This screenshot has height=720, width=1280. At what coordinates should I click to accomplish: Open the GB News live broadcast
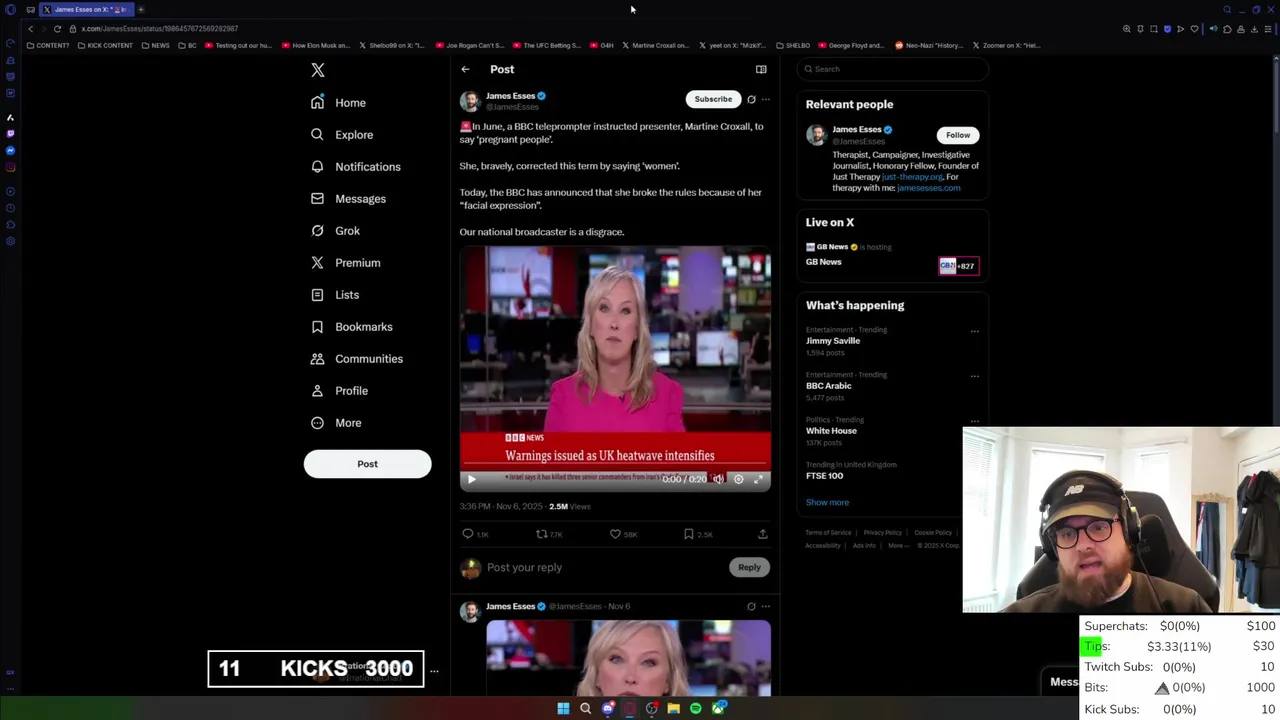pyautogui.click(x=892, y=256)
